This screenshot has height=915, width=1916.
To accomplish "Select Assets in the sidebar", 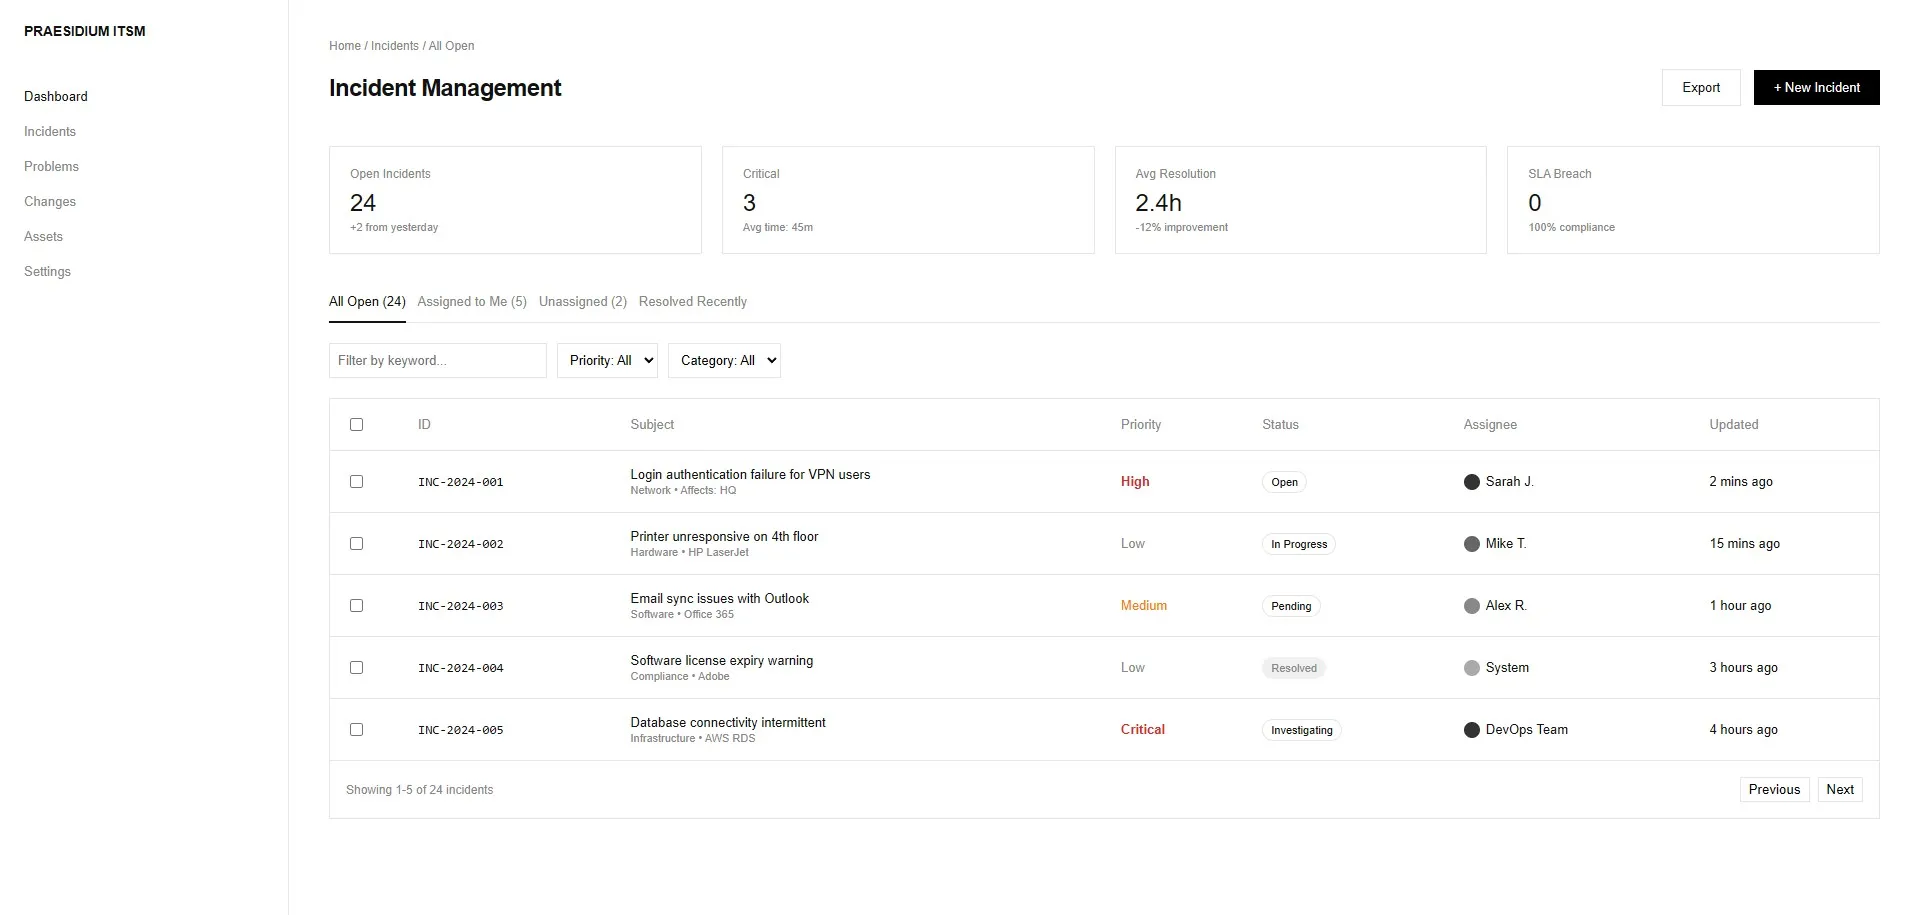I will 43,236.
